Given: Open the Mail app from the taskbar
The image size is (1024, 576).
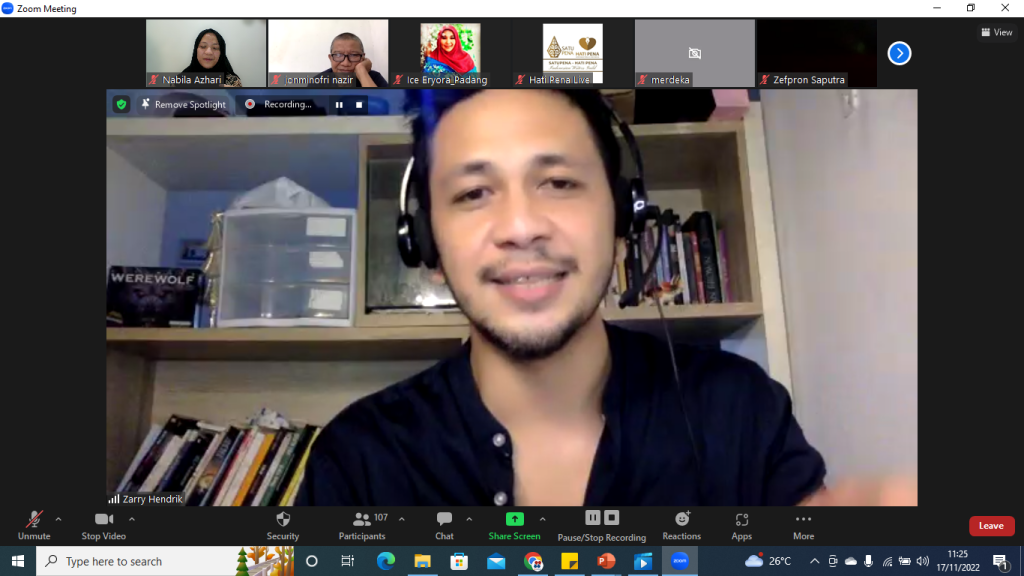Looking at the screenshot, I should pyautogui.click(x=496, y=561).
